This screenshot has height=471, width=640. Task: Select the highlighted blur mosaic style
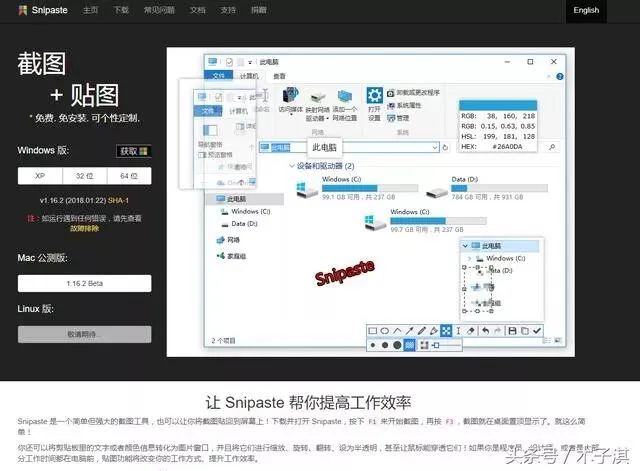tap(409, 345)
